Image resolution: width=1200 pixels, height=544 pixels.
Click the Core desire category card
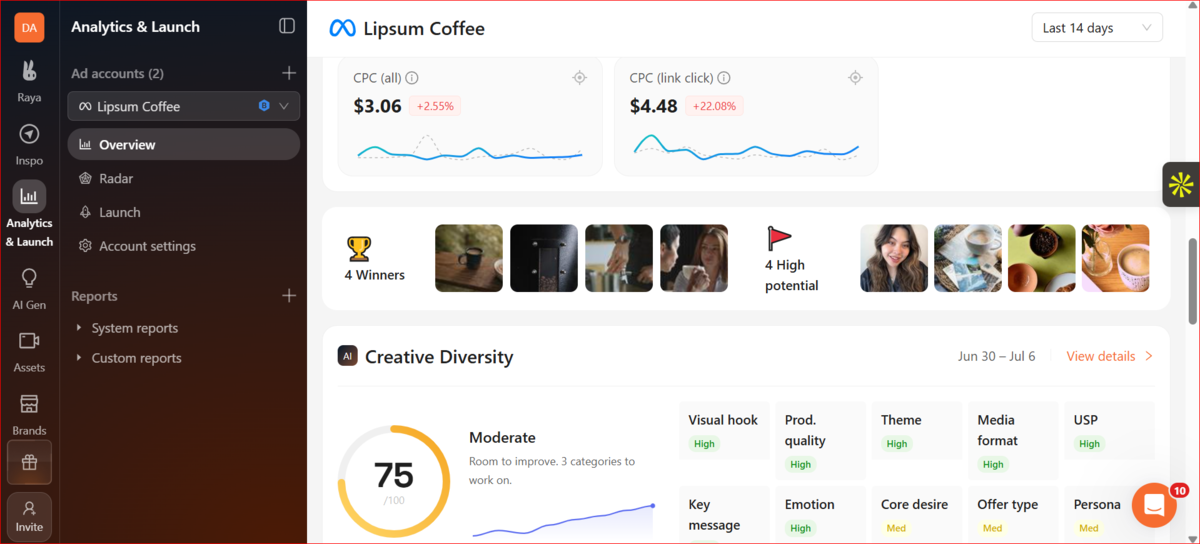[x=916, y=515]
